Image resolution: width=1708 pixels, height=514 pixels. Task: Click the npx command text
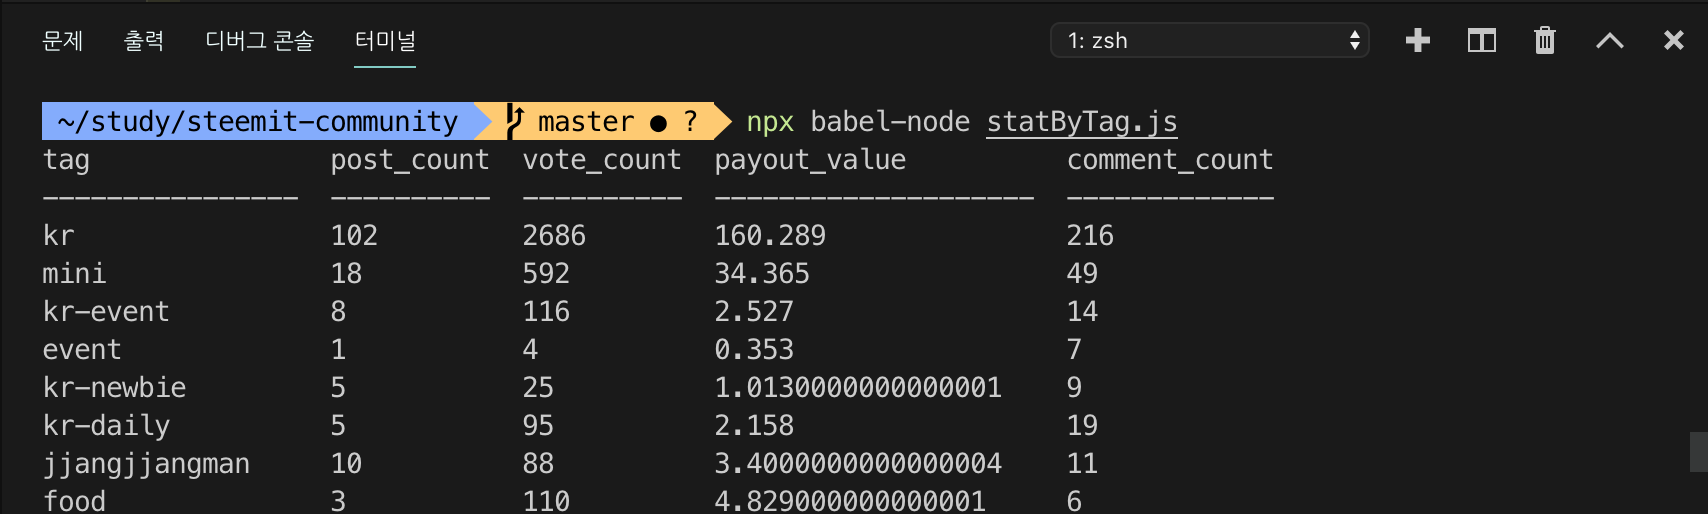(770, 122)
